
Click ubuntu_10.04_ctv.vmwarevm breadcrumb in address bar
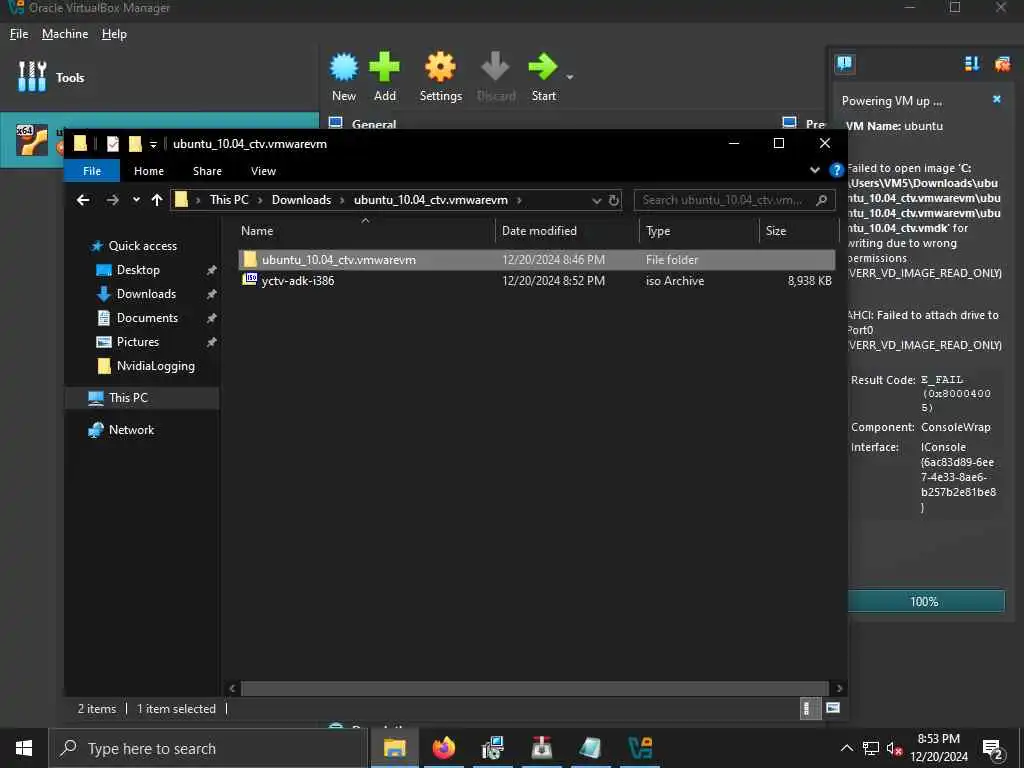[x=430, y=200]
